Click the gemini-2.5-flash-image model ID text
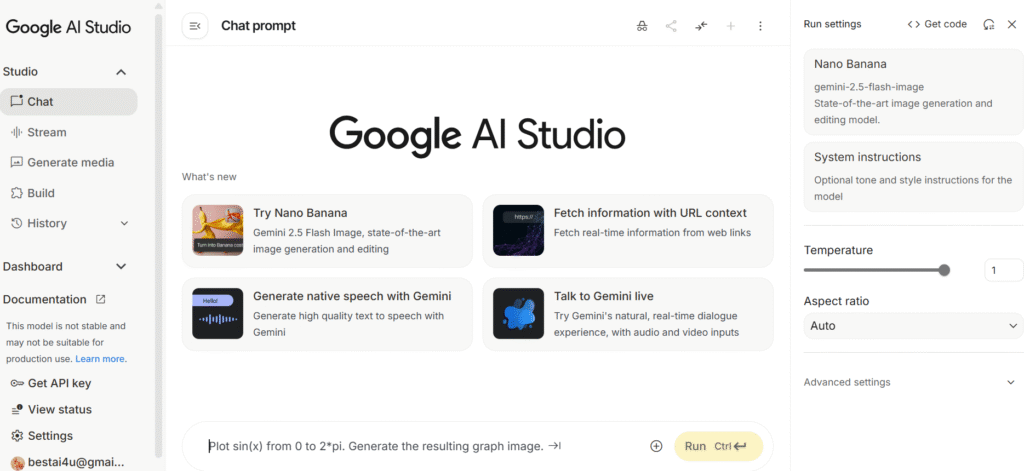Image resolution: width=1024 pixels, height=471 pixels. (869, 87)
